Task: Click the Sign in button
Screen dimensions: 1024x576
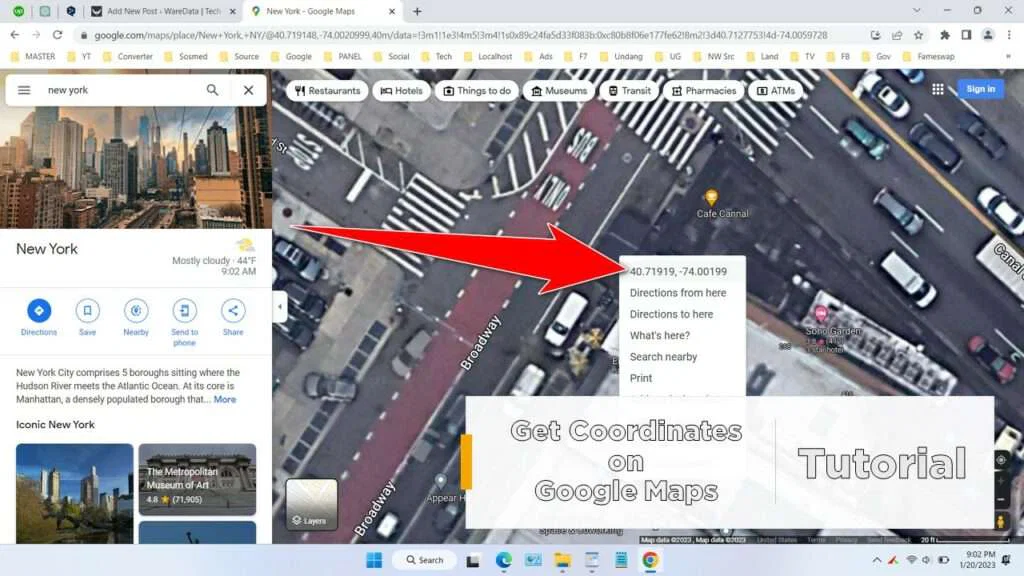Action: pos(981,89)
